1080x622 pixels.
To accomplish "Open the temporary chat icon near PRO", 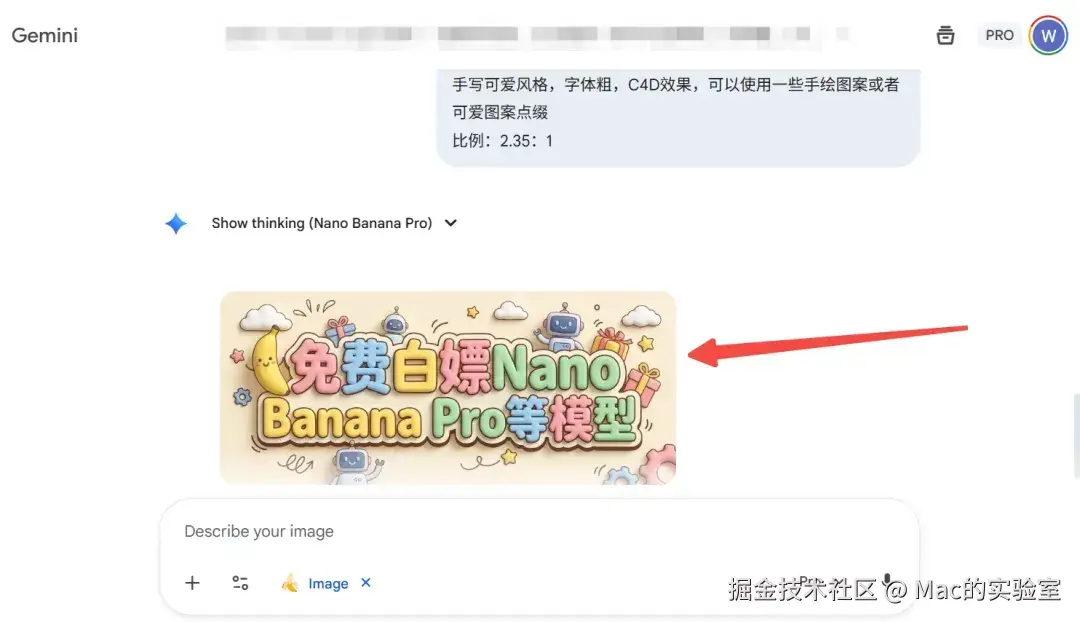I will point(945,35).
